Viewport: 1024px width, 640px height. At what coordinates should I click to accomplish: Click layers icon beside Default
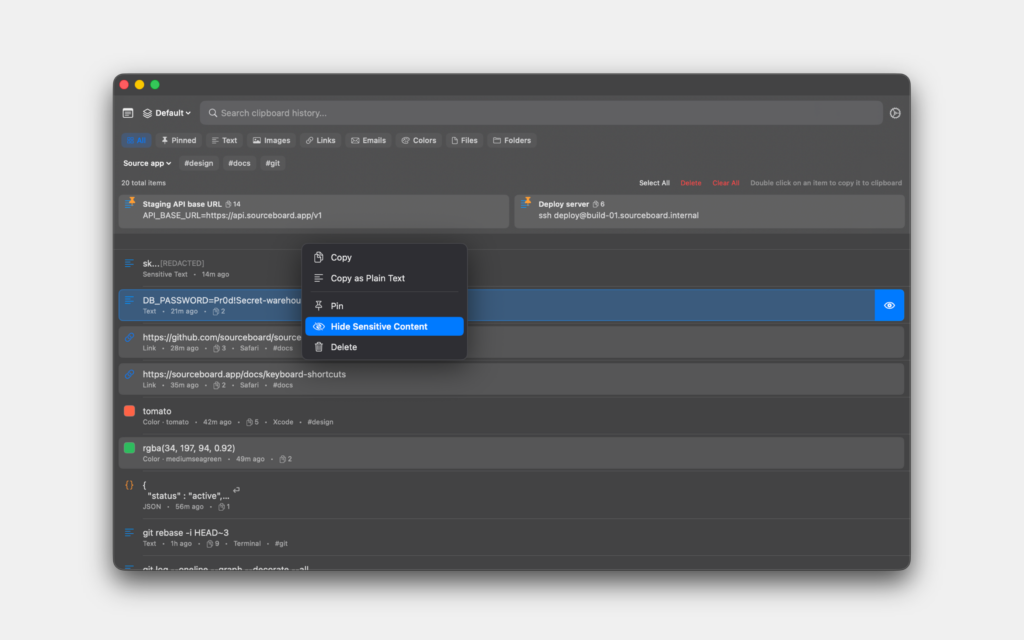[x=148, y=113]
